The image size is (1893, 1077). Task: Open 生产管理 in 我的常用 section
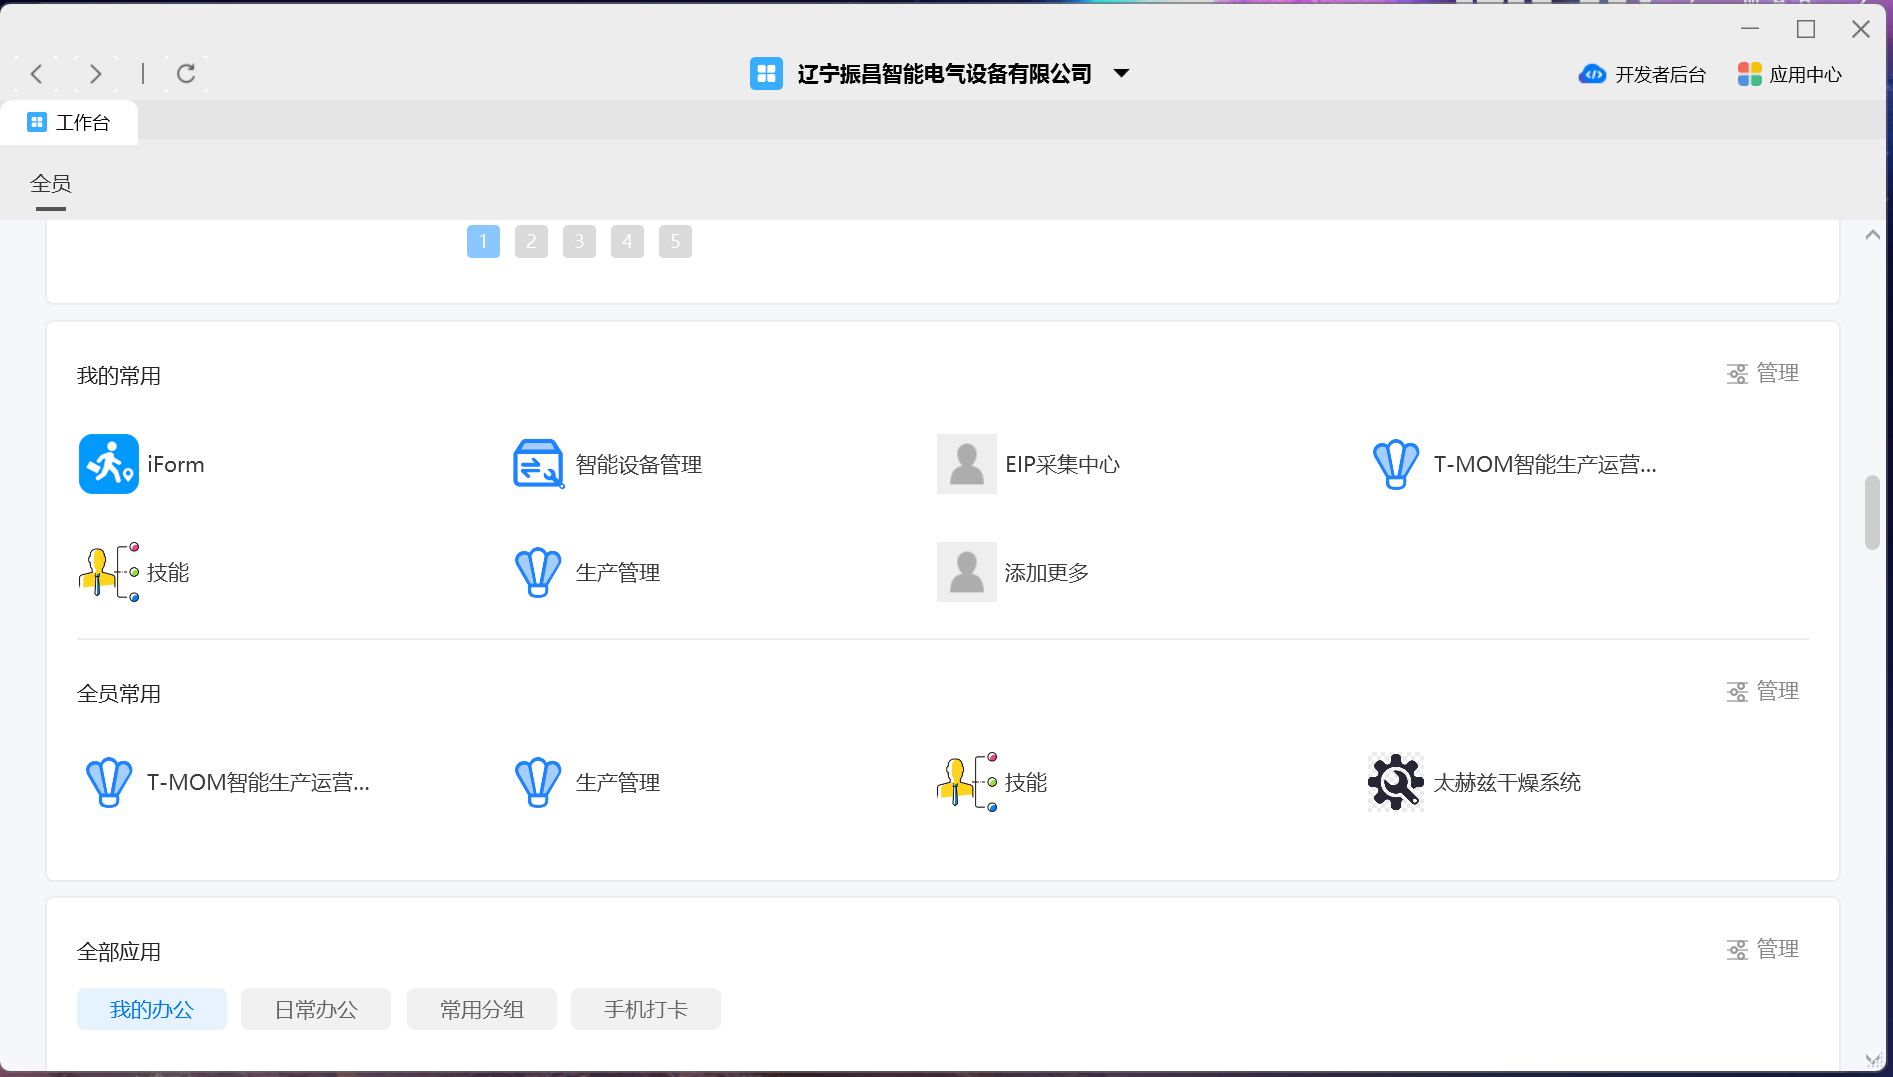538,572
